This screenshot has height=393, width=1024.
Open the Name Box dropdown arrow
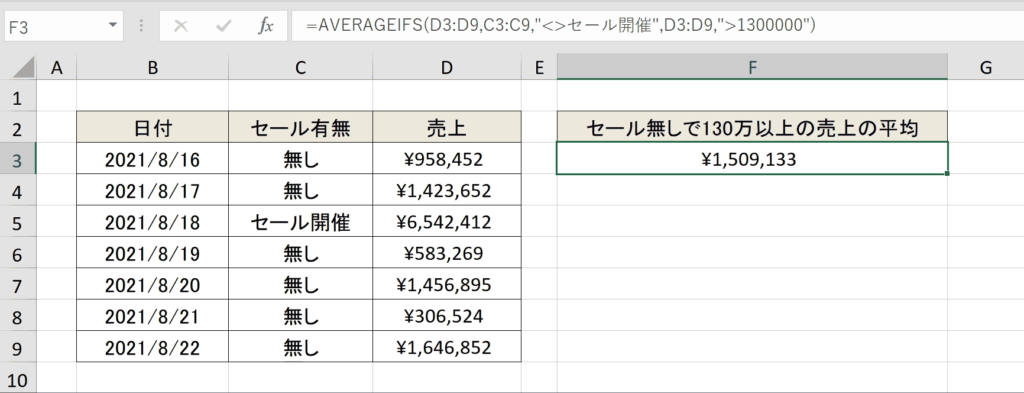tap(113, 25)
